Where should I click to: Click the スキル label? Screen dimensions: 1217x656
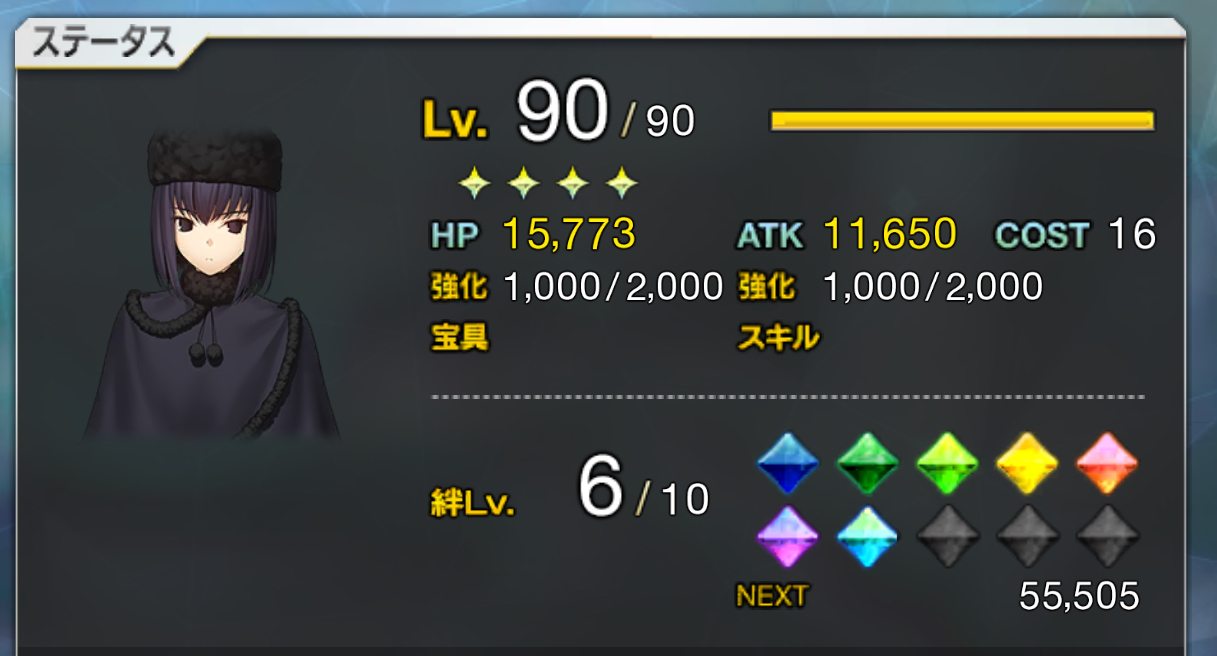coord(777,338)
